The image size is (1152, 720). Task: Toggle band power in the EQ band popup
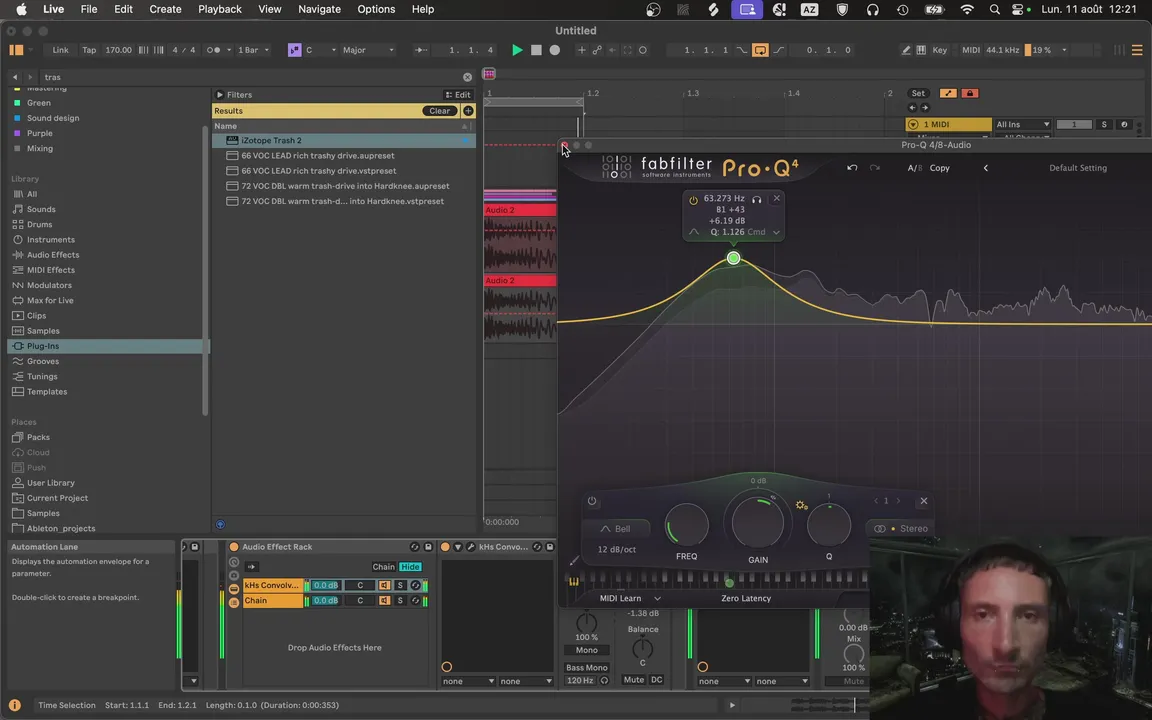tap(693, 200)
